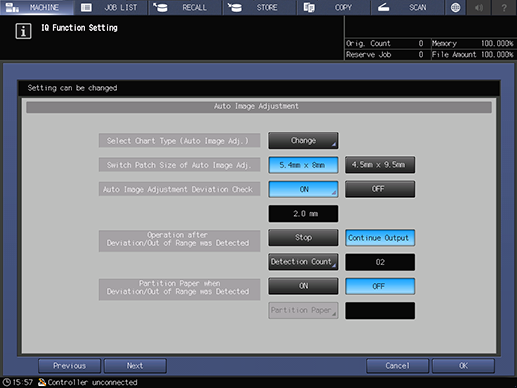Turn Deviation Check ON
Viewport: 517px width, 388px height.
click(x=303, y=189)
